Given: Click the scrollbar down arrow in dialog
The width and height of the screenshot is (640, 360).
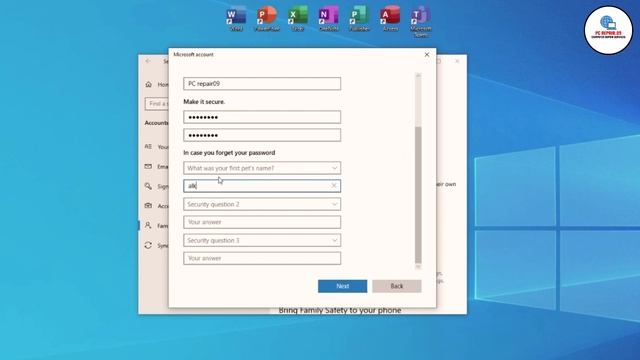Looking at the screenshot, I should pyautogui.click(x=418, y=267).
